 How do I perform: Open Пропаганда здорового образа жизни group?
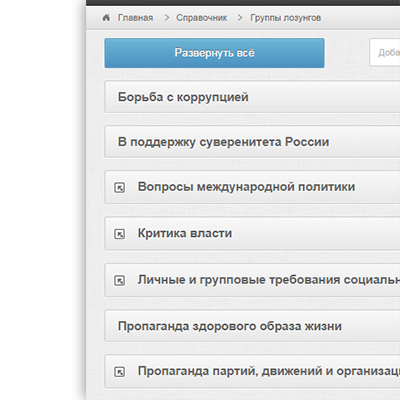[x=252, y=326]
